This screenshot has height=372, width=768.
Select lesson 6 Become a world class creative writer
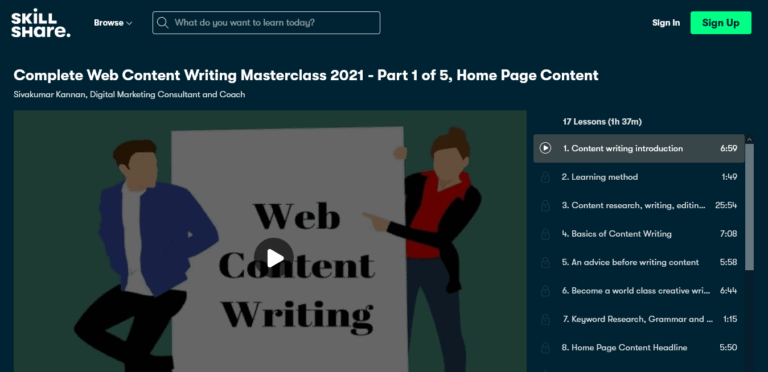click(639, 290)
